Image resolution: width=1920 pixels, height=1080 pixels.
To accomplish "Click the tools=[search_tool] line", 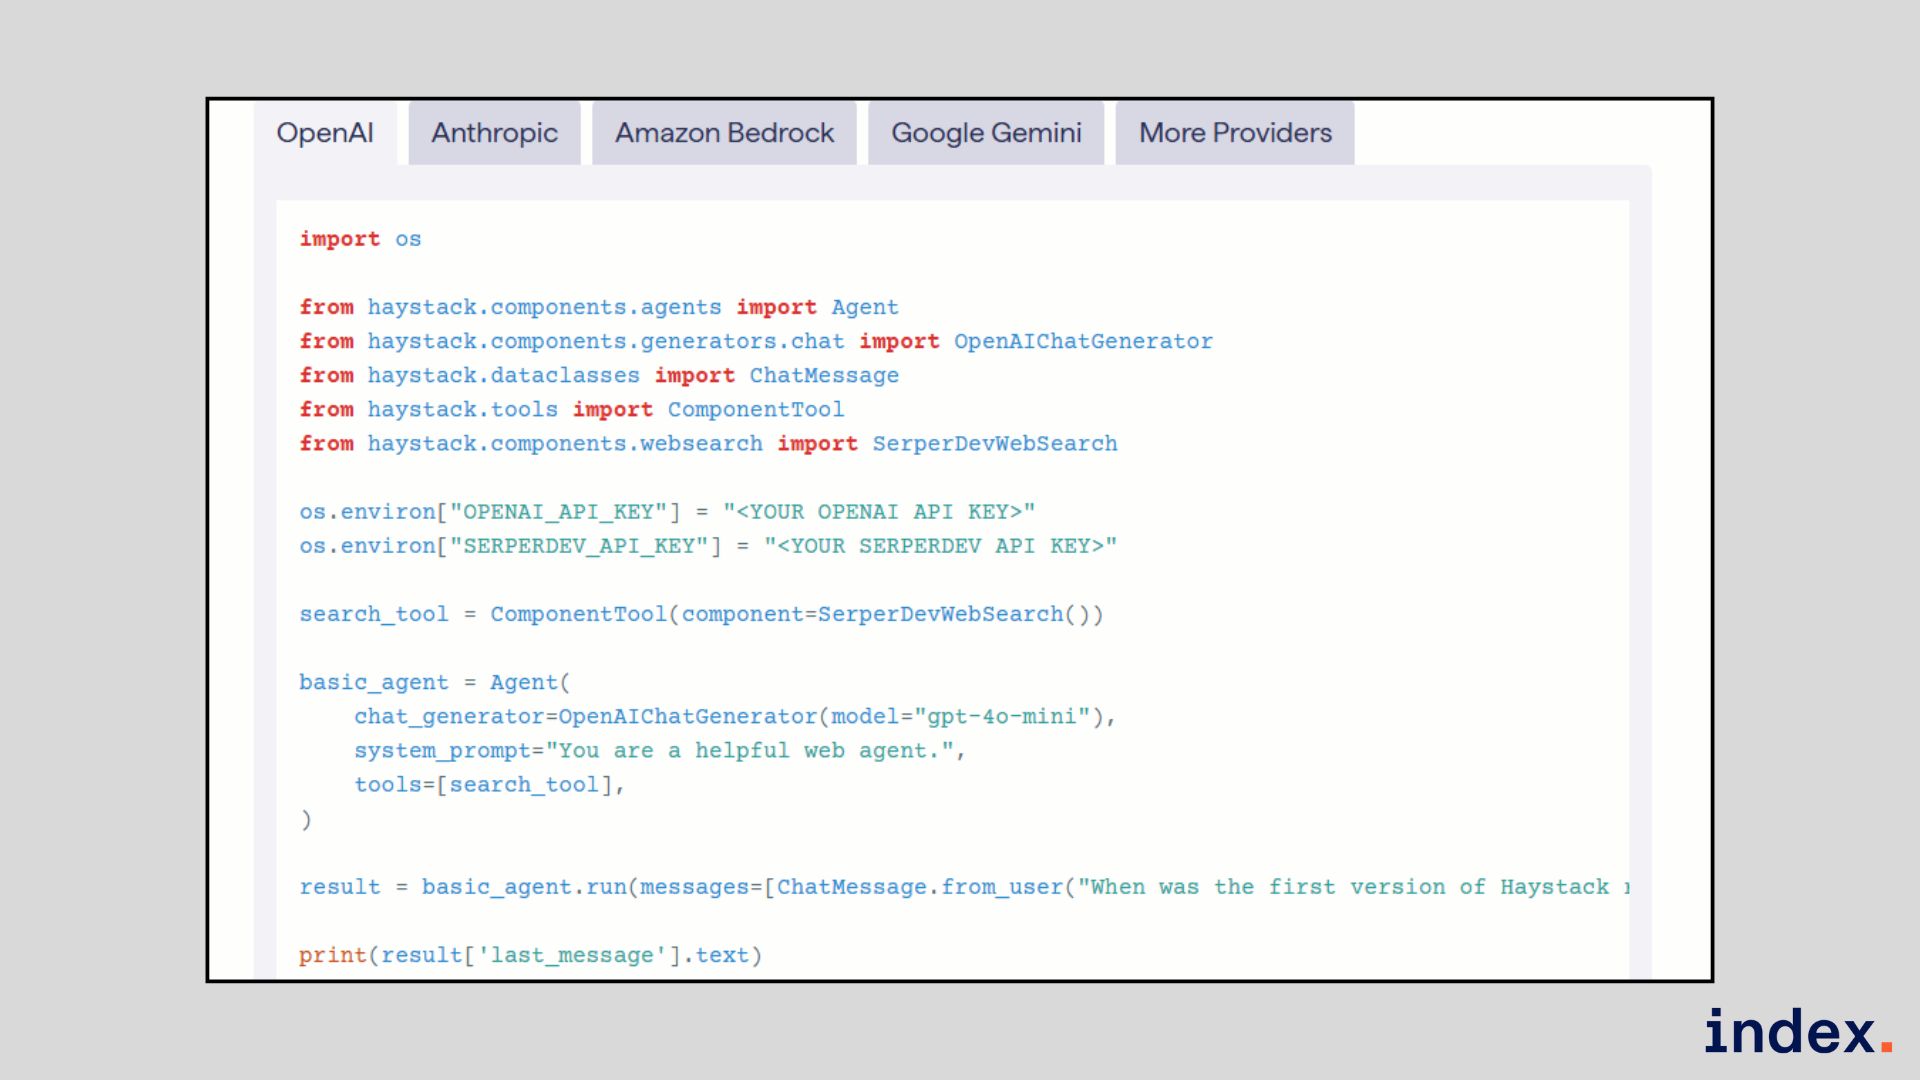I will tap(488, 785).
